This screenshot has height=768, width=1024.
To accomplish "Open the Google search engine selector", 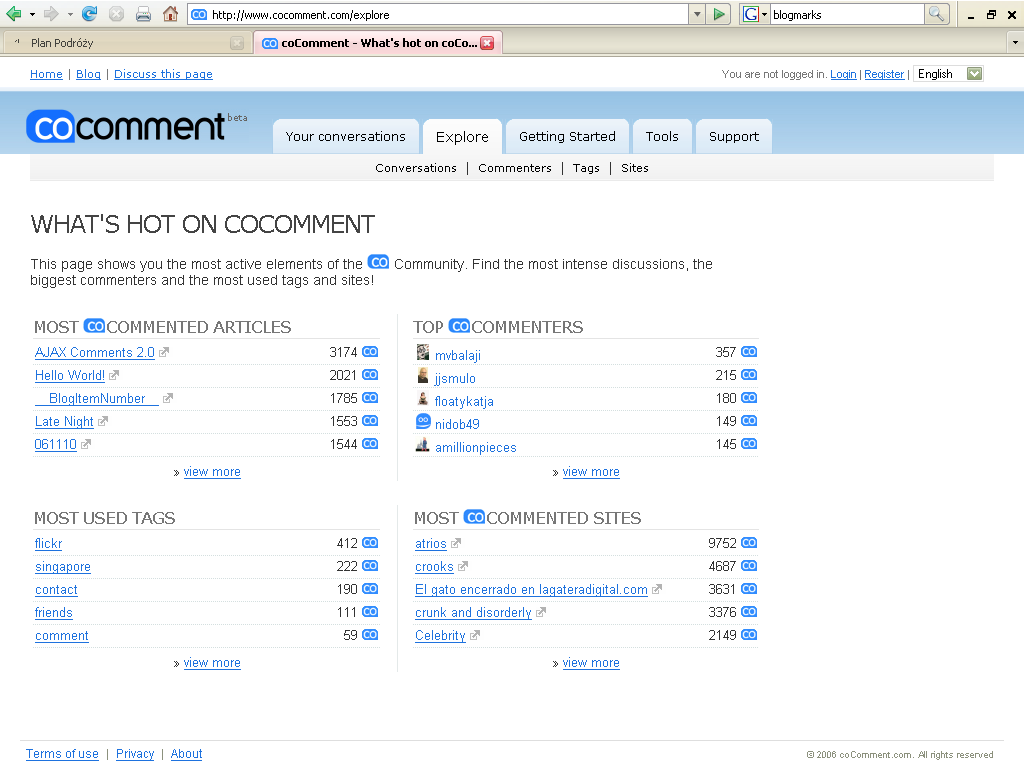I will [756, 14].
